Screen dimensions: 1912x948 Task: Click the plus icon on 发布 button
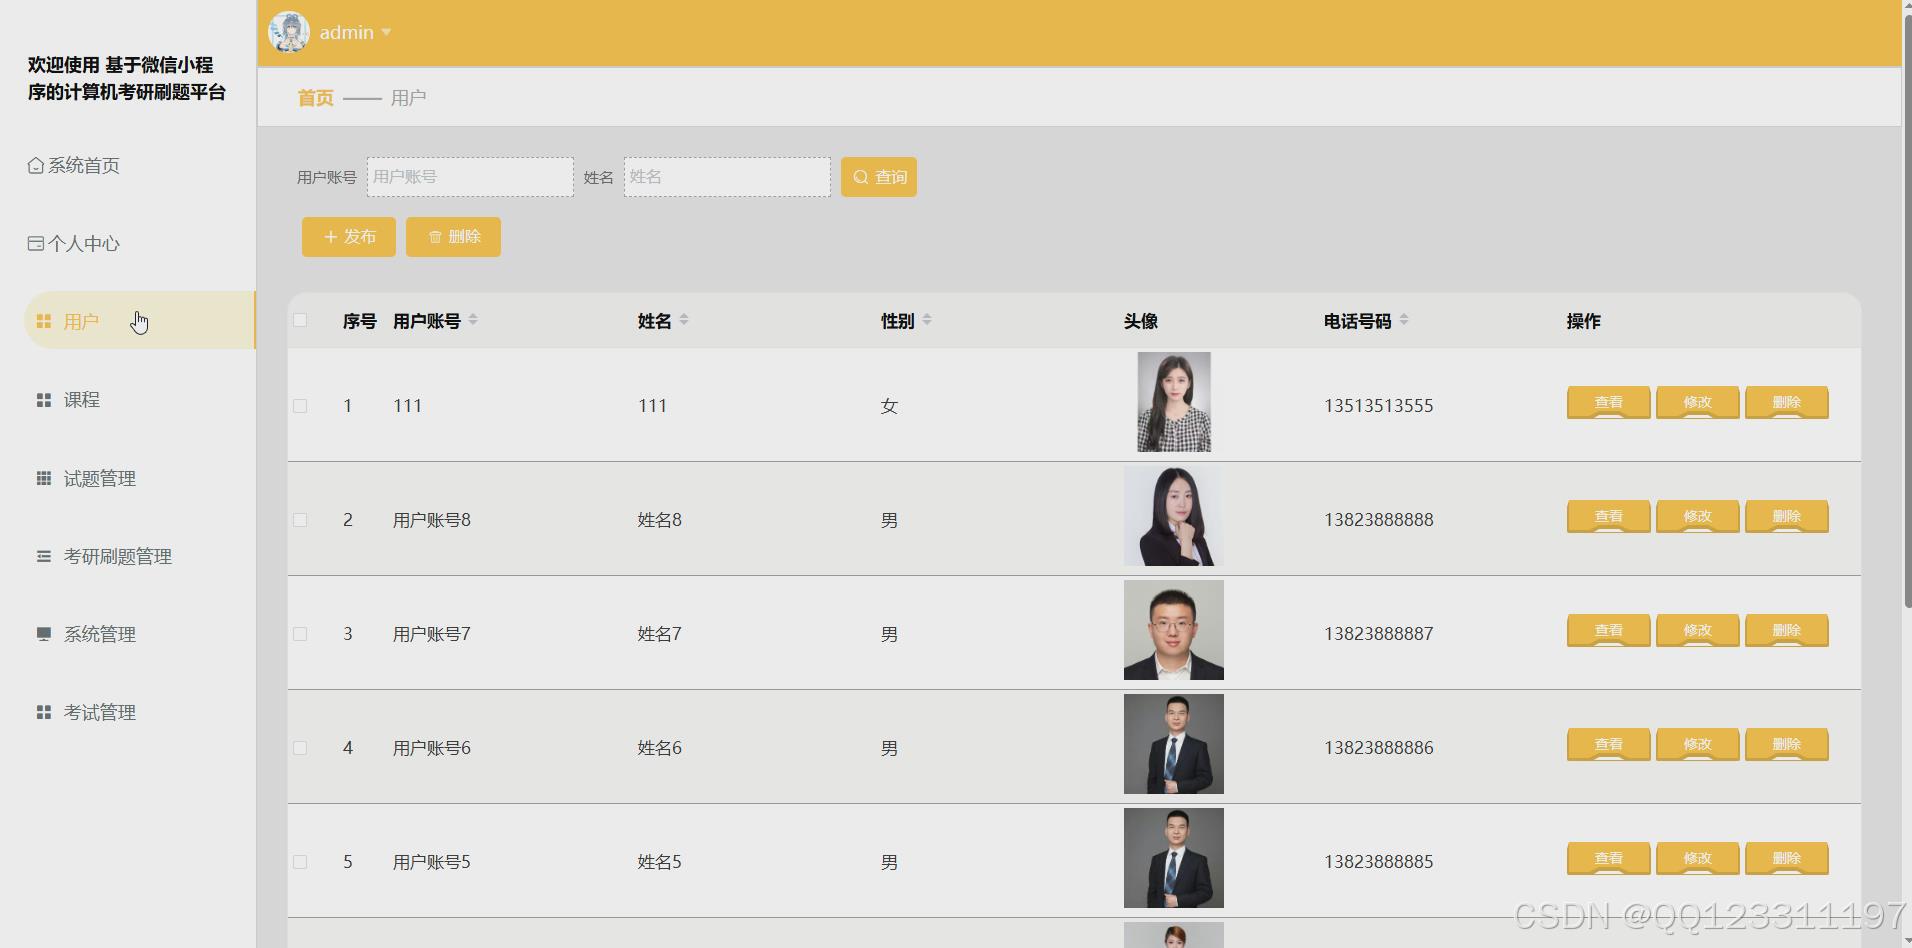pyautogui.click(x=330, y=237)
